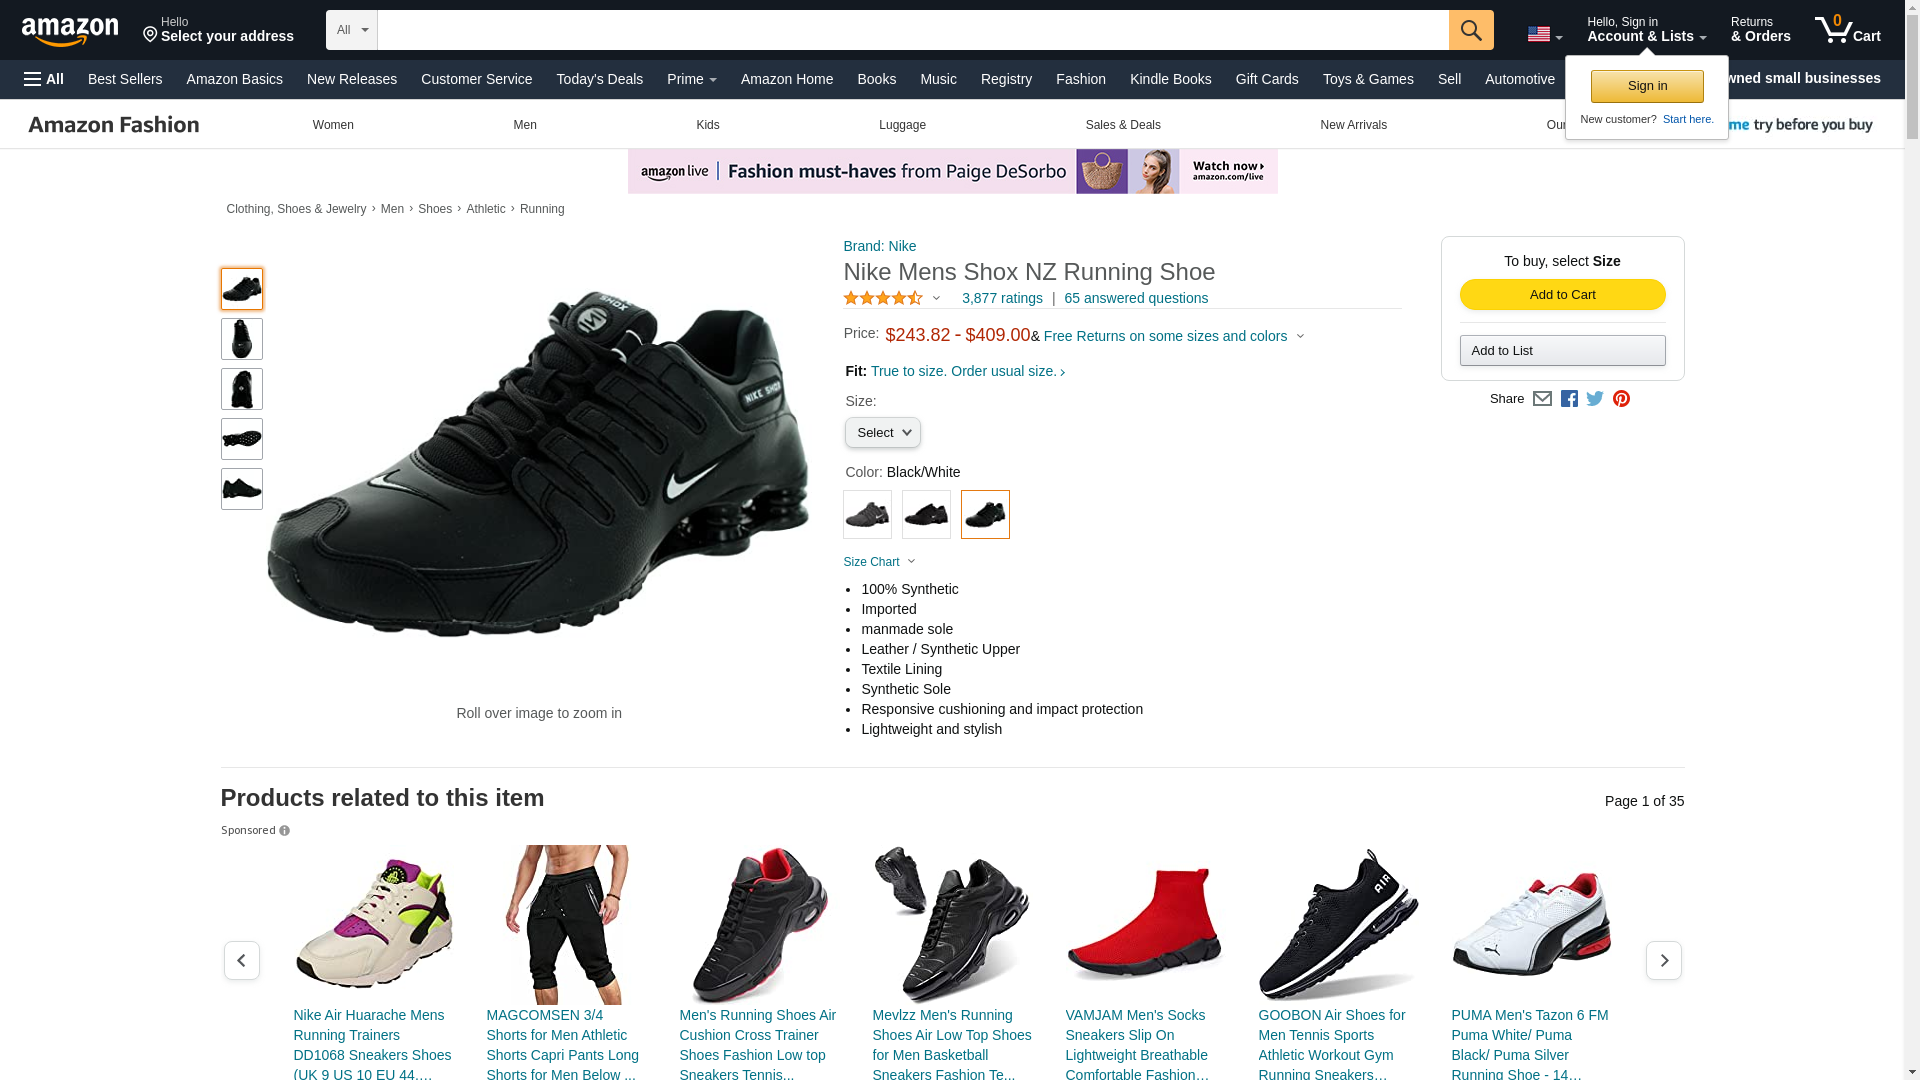Select the second shoe thumbnail image
1920x1080 pixels.
(x=241, y=339)
